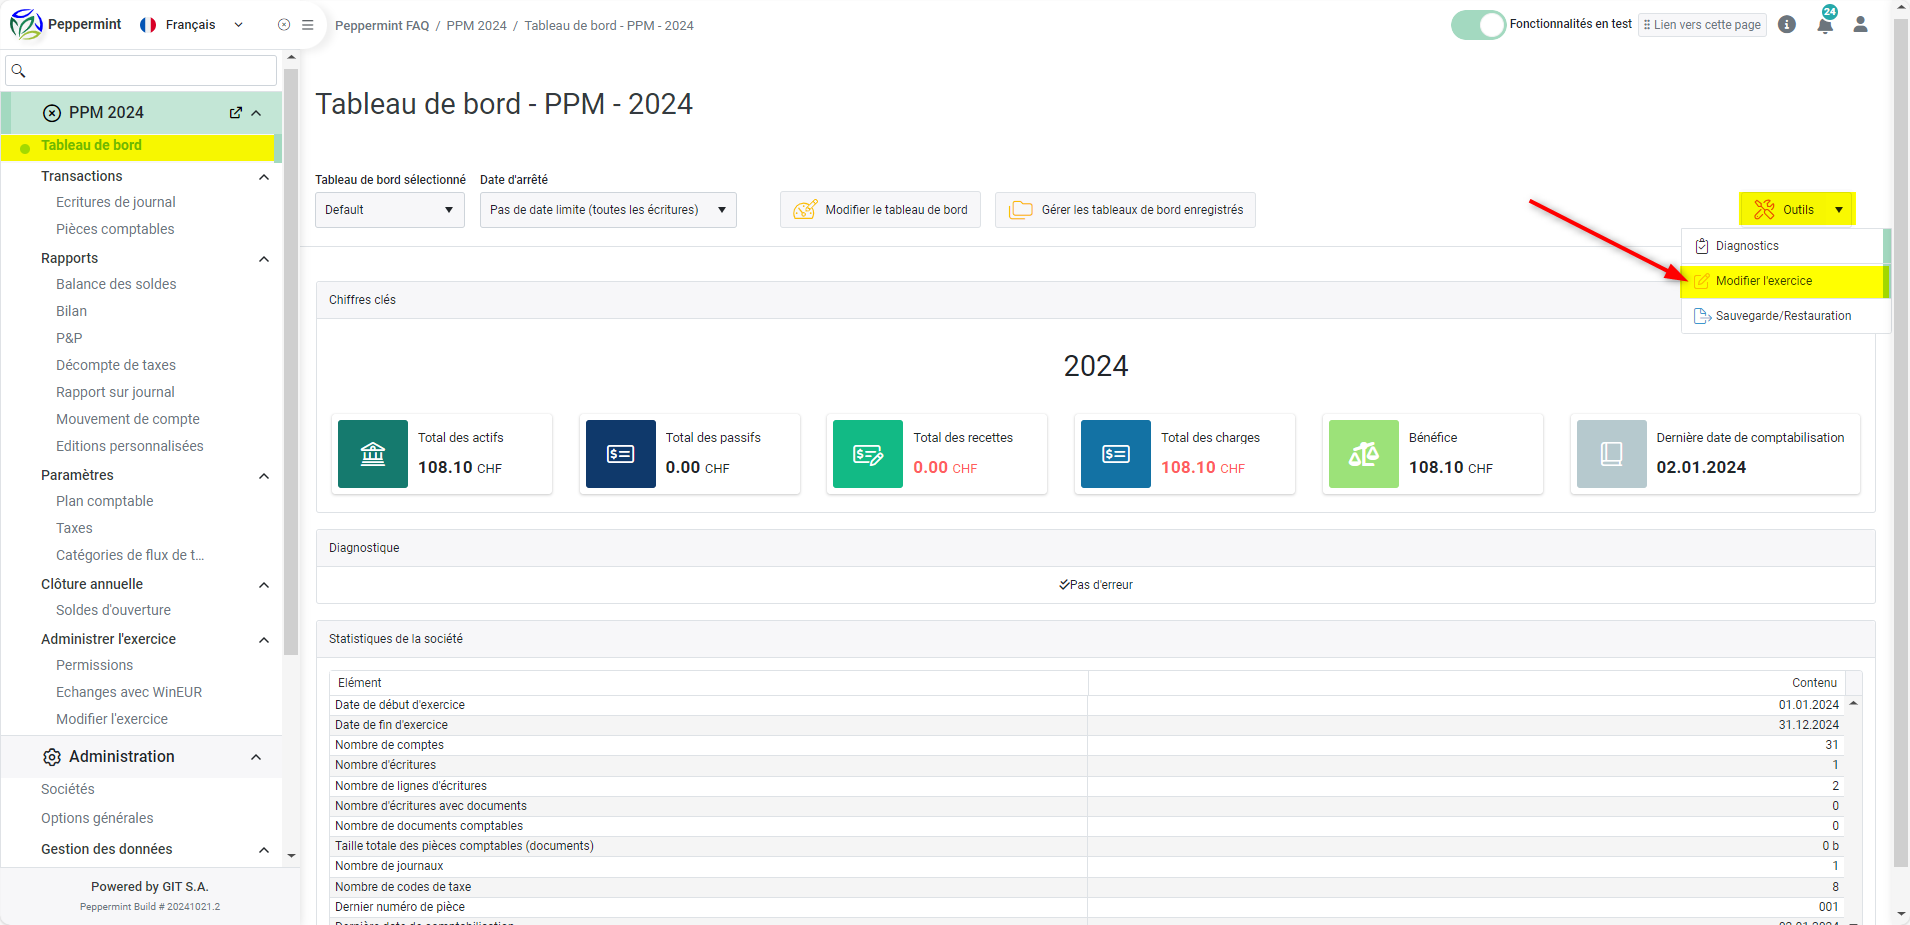Click the search magnifier icon
This screenshot has height=925, width=1910.
tap(18, 71)
